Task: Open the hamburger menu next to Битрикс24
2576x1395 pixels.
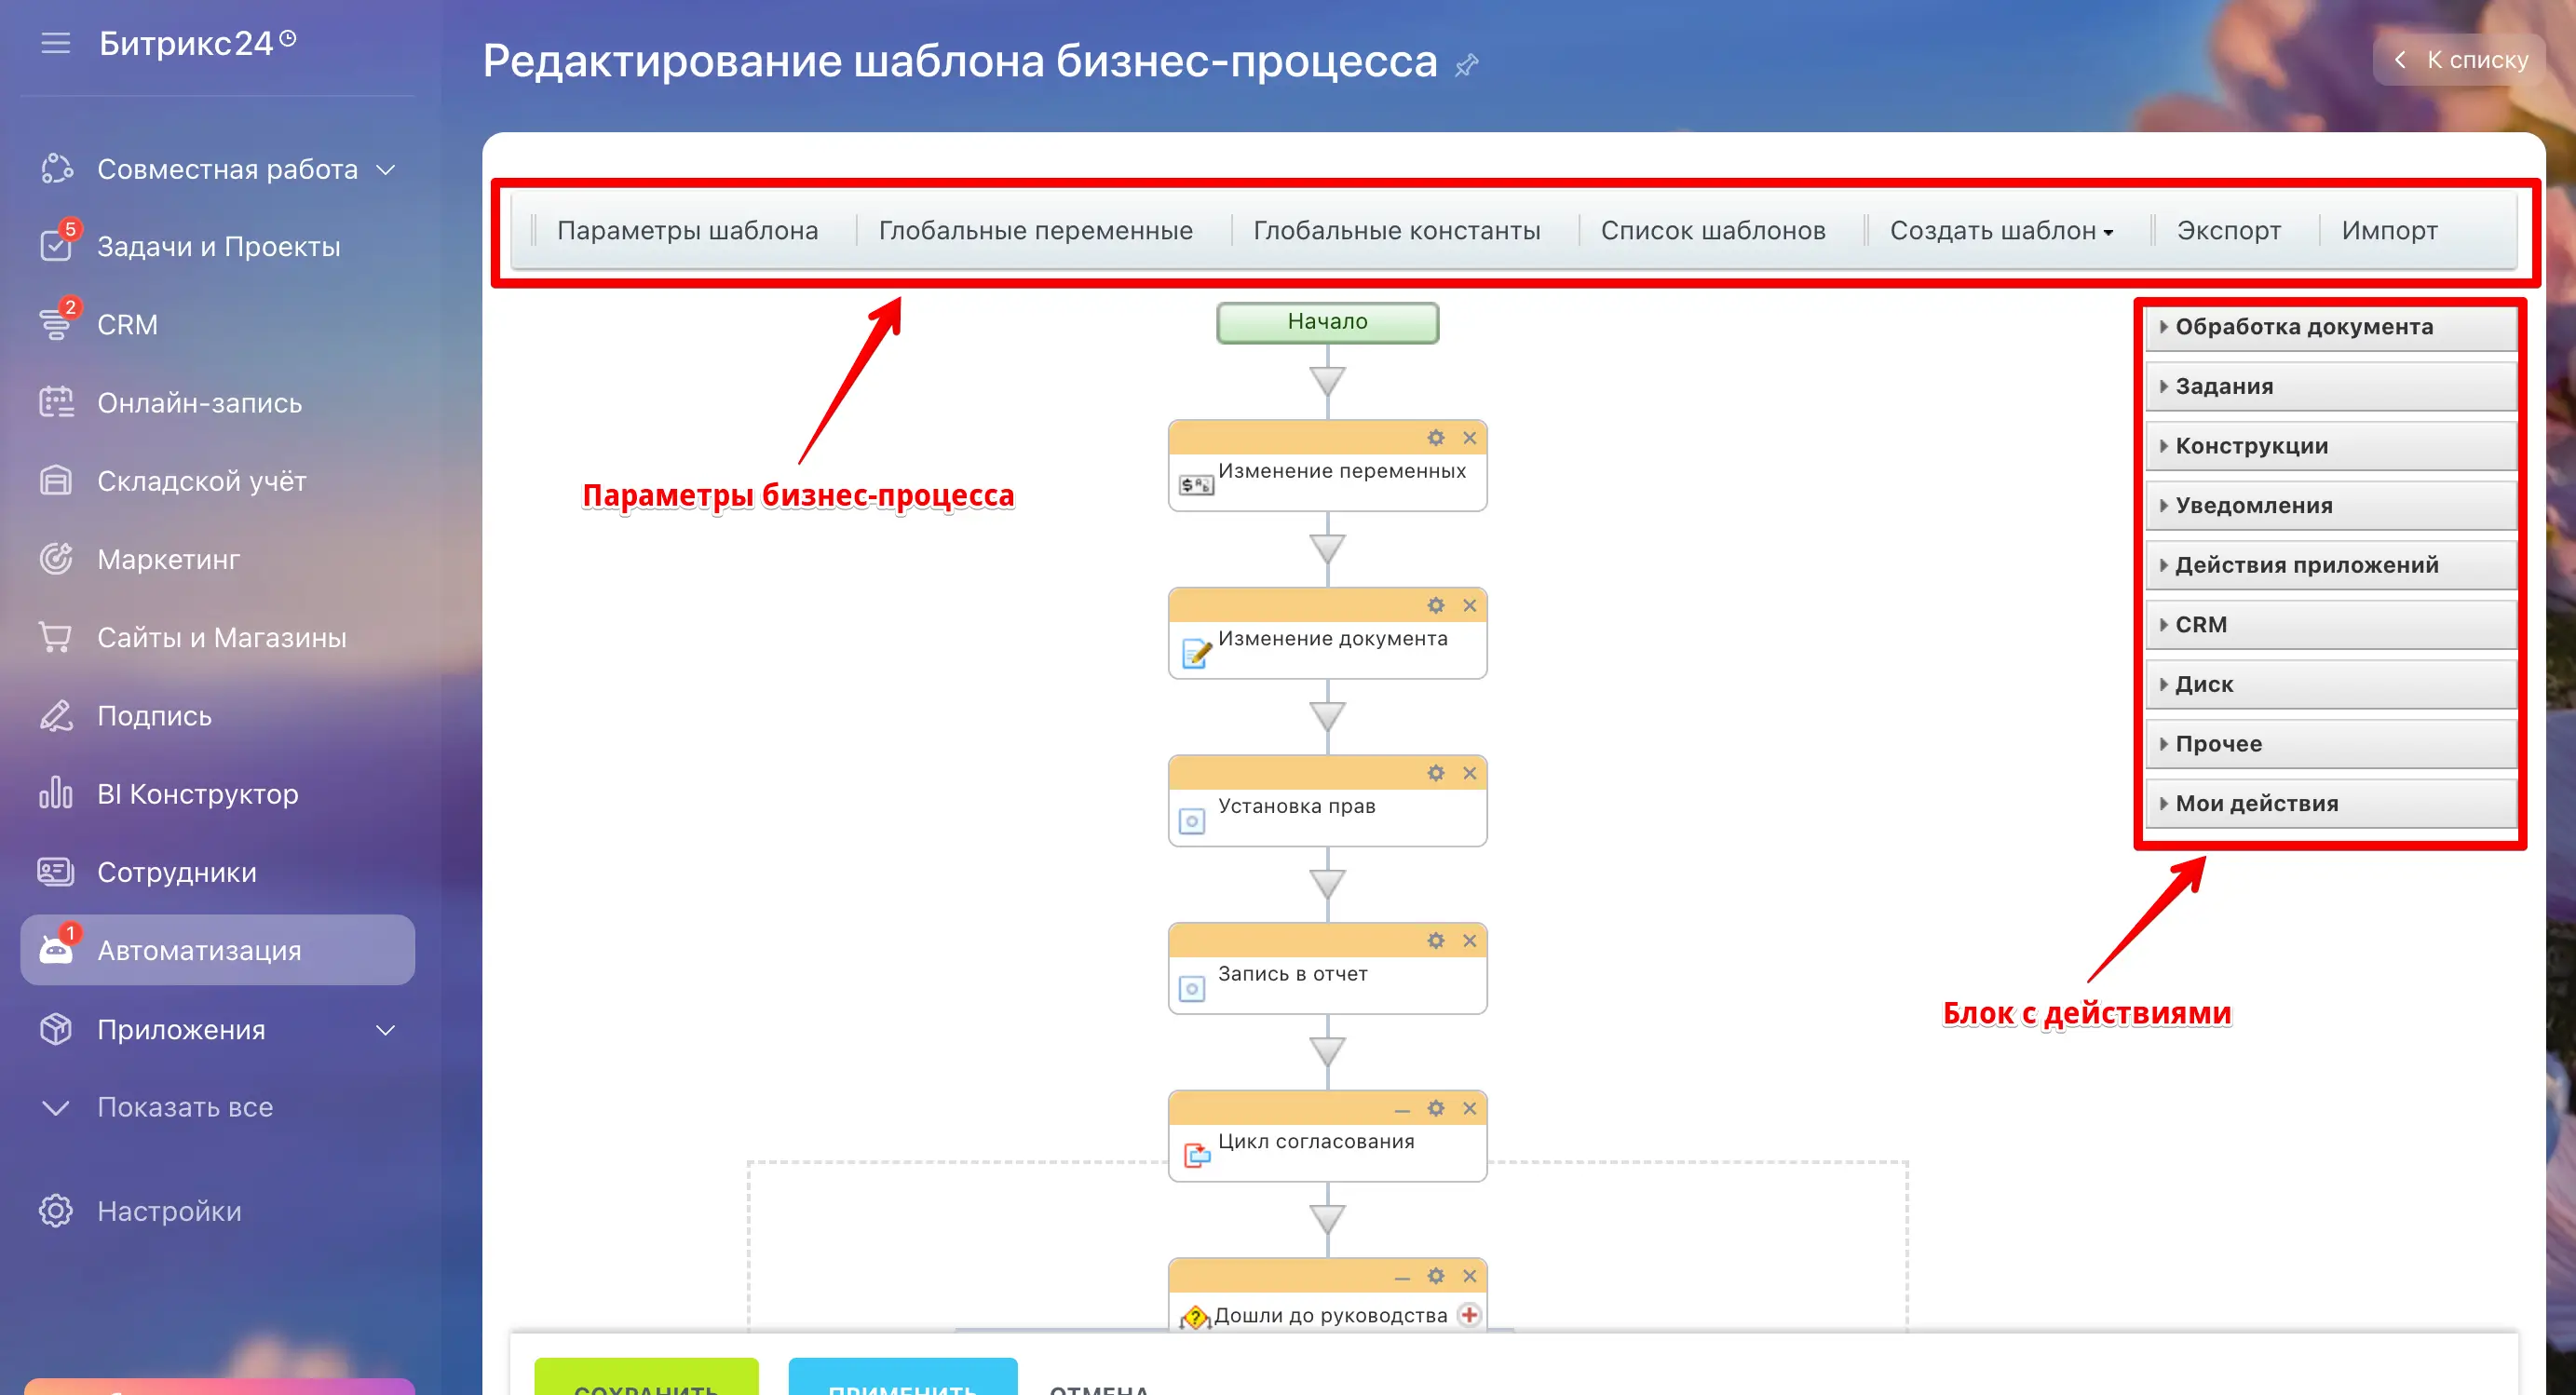Action: [55, 43]
